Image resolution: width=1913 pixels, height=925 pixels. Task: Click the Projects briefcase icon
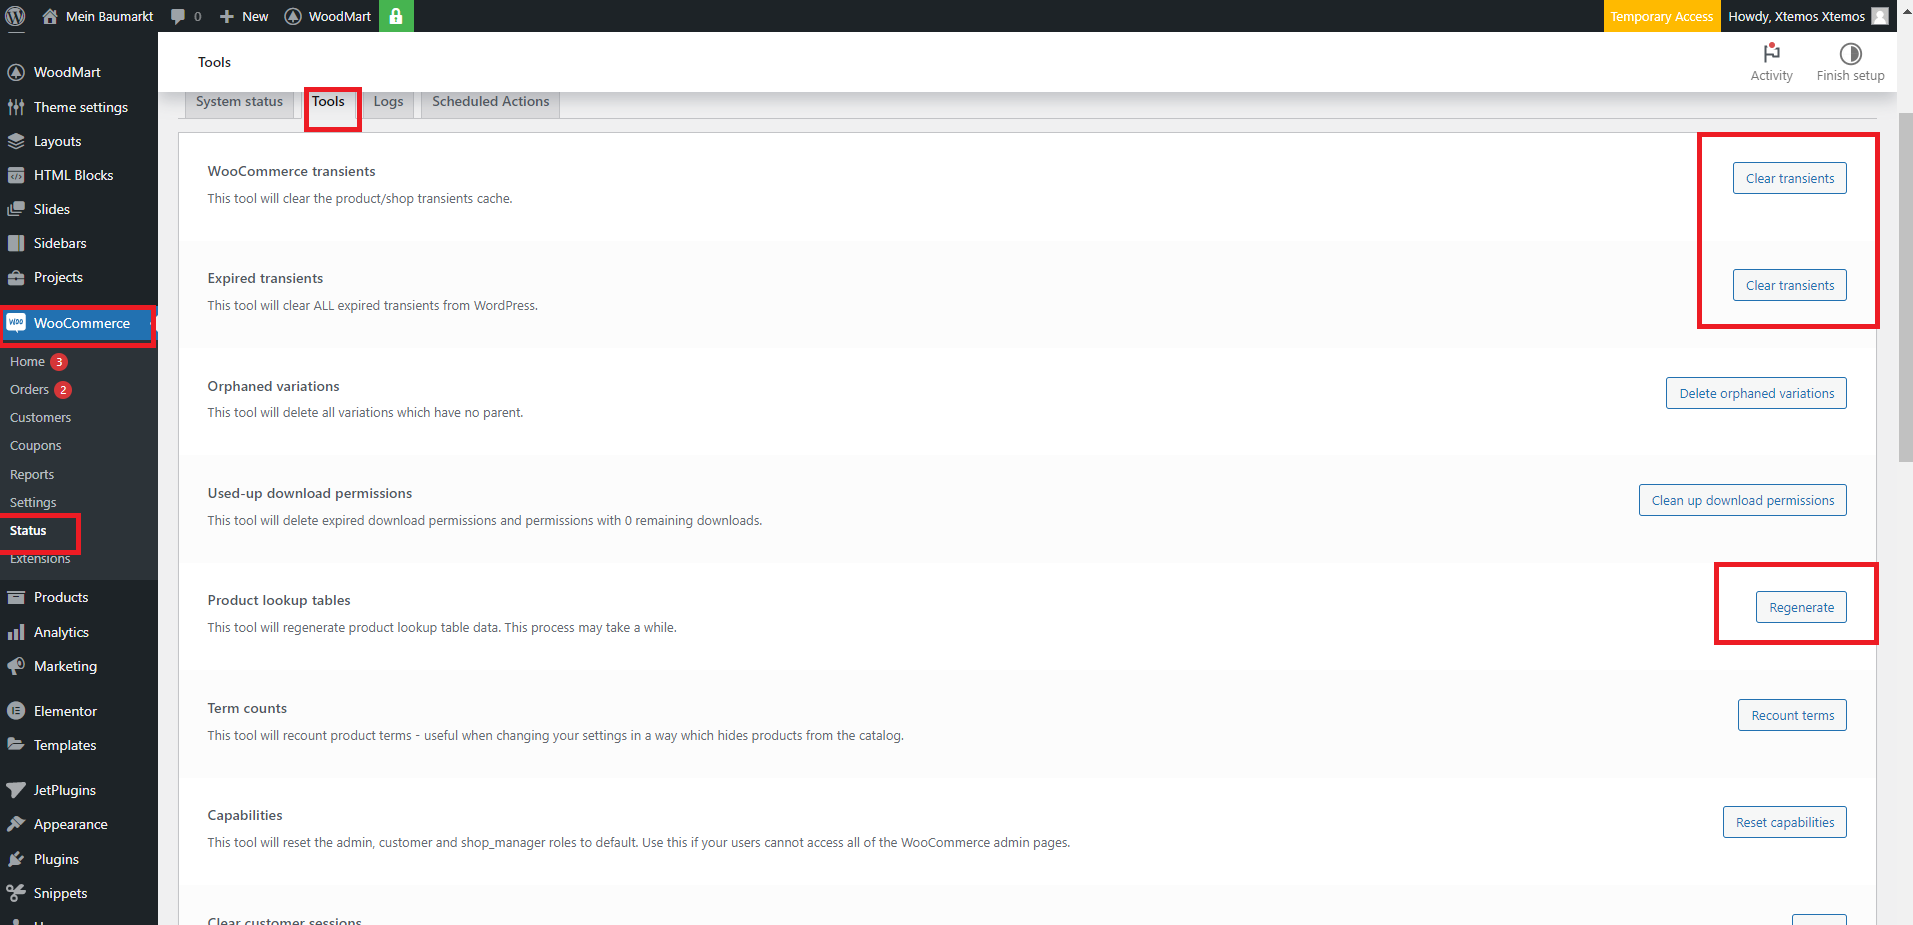(x=16, y=277)
